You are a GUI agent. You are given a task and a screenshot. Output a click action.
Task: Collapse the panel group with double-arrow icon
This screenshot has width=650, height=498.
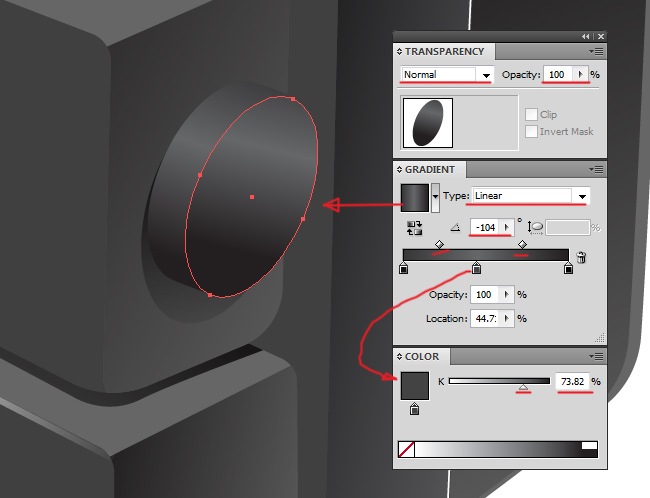585,36
